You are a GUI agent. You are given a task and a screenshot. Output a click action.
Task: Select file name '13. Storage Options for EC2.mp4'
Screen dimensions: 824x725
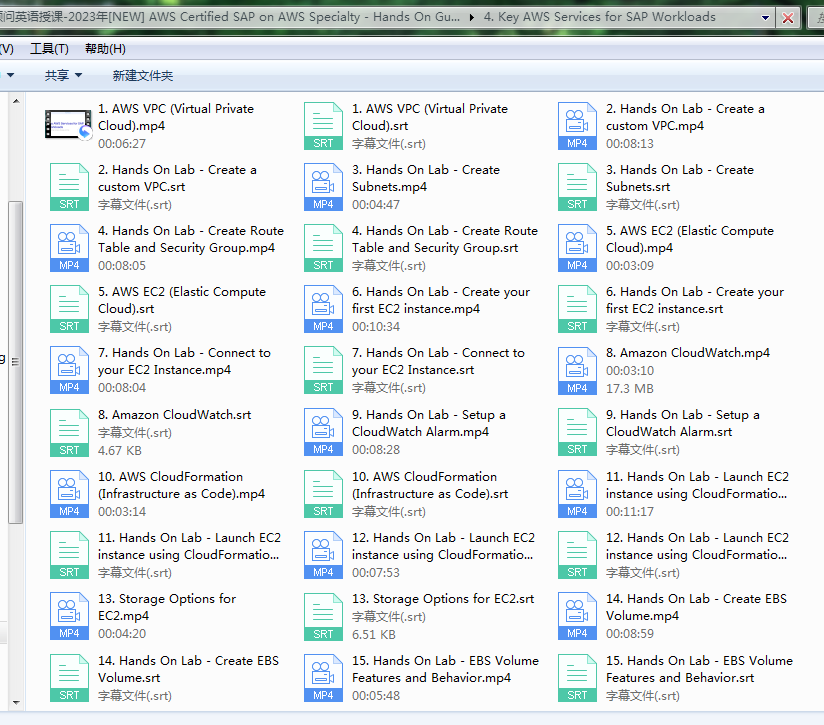pyautogui.click(x=167, y=607)
